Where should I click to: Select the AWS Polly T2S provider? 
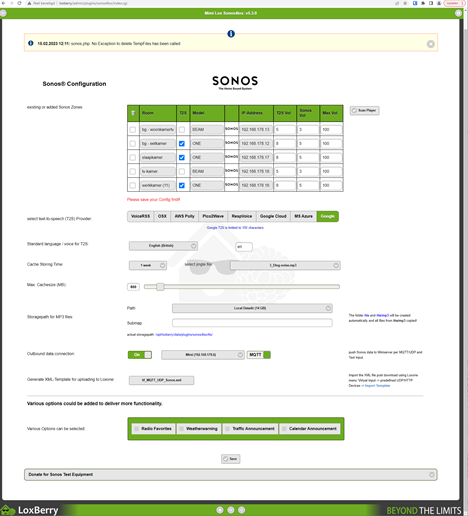tap(185, 216)
